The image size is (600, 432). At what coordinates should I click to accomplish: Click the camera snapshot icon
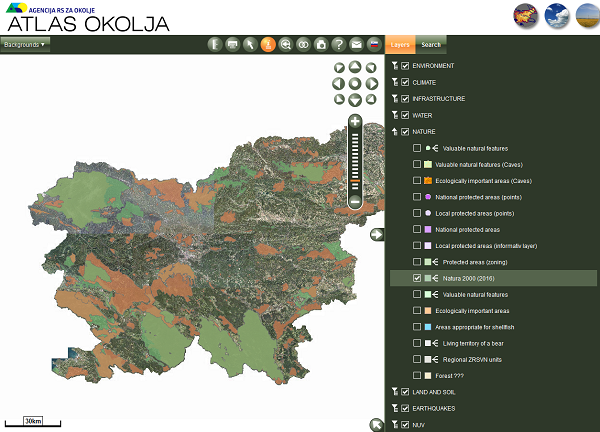pyautogui.click(x=321, y=44)
